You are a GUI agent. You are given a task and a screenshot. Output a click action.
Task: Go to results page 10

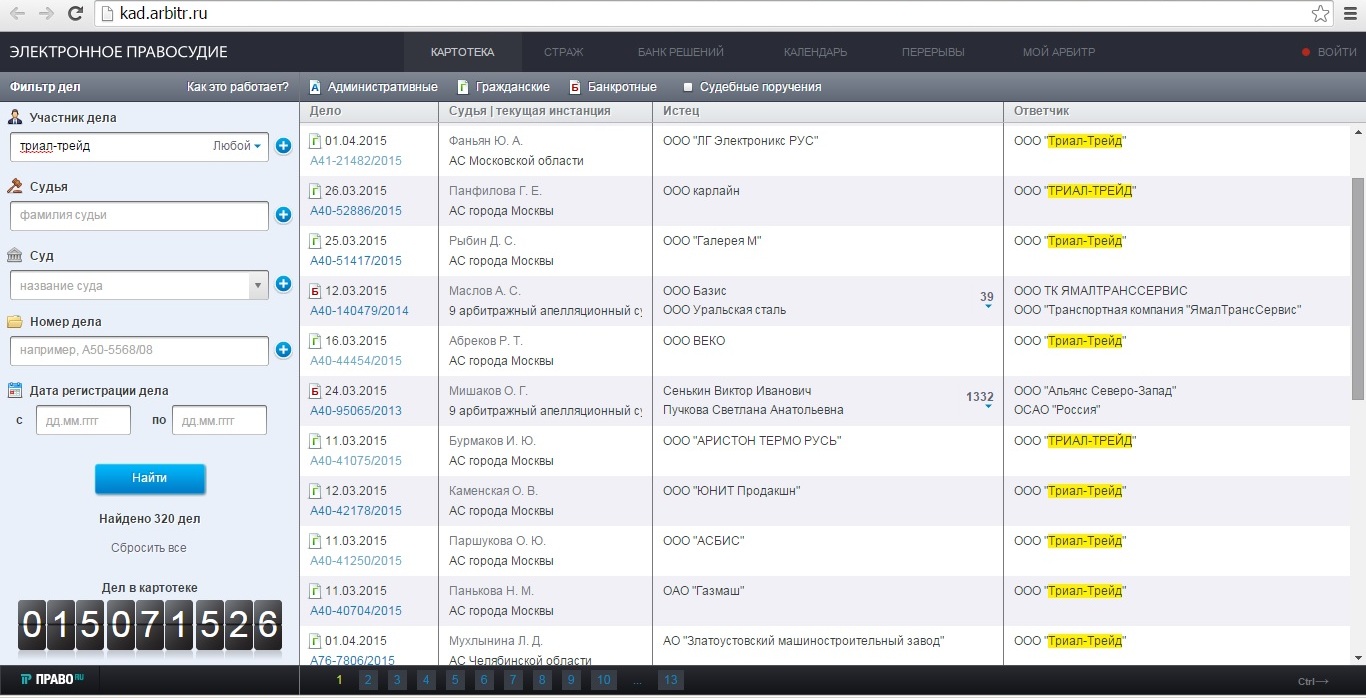click(603, 681)
